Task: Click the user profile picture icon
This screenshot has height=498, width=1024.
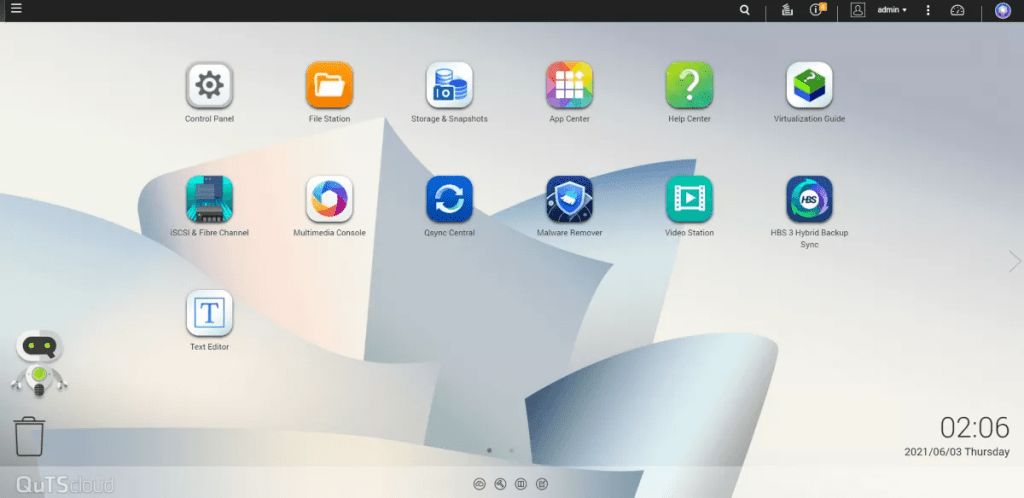Action: point(857,10)
